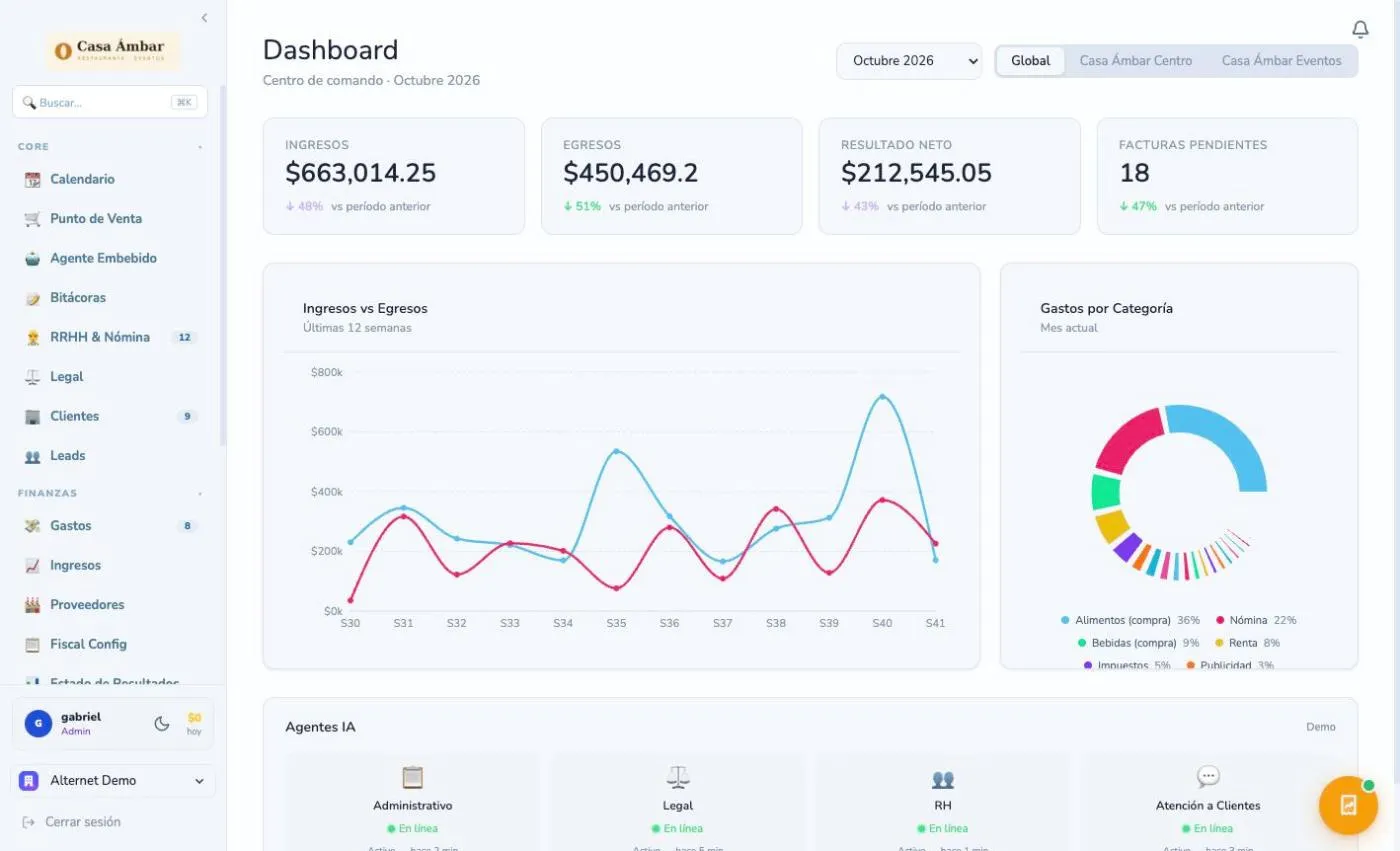Click the Calendario sidebar icon
The height and width of the screenshot is (851, 1400).
pyautogui.click(x=32, y=180)
